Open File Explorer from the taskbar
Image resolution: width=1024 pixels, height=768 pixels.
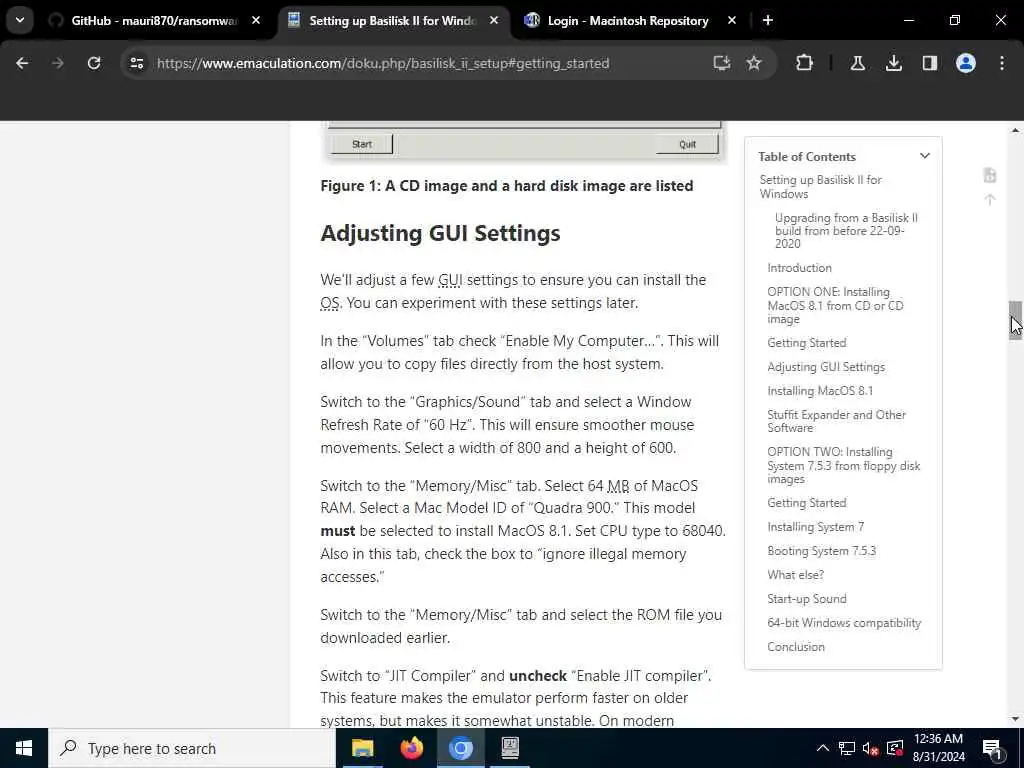tap(362, 748)
